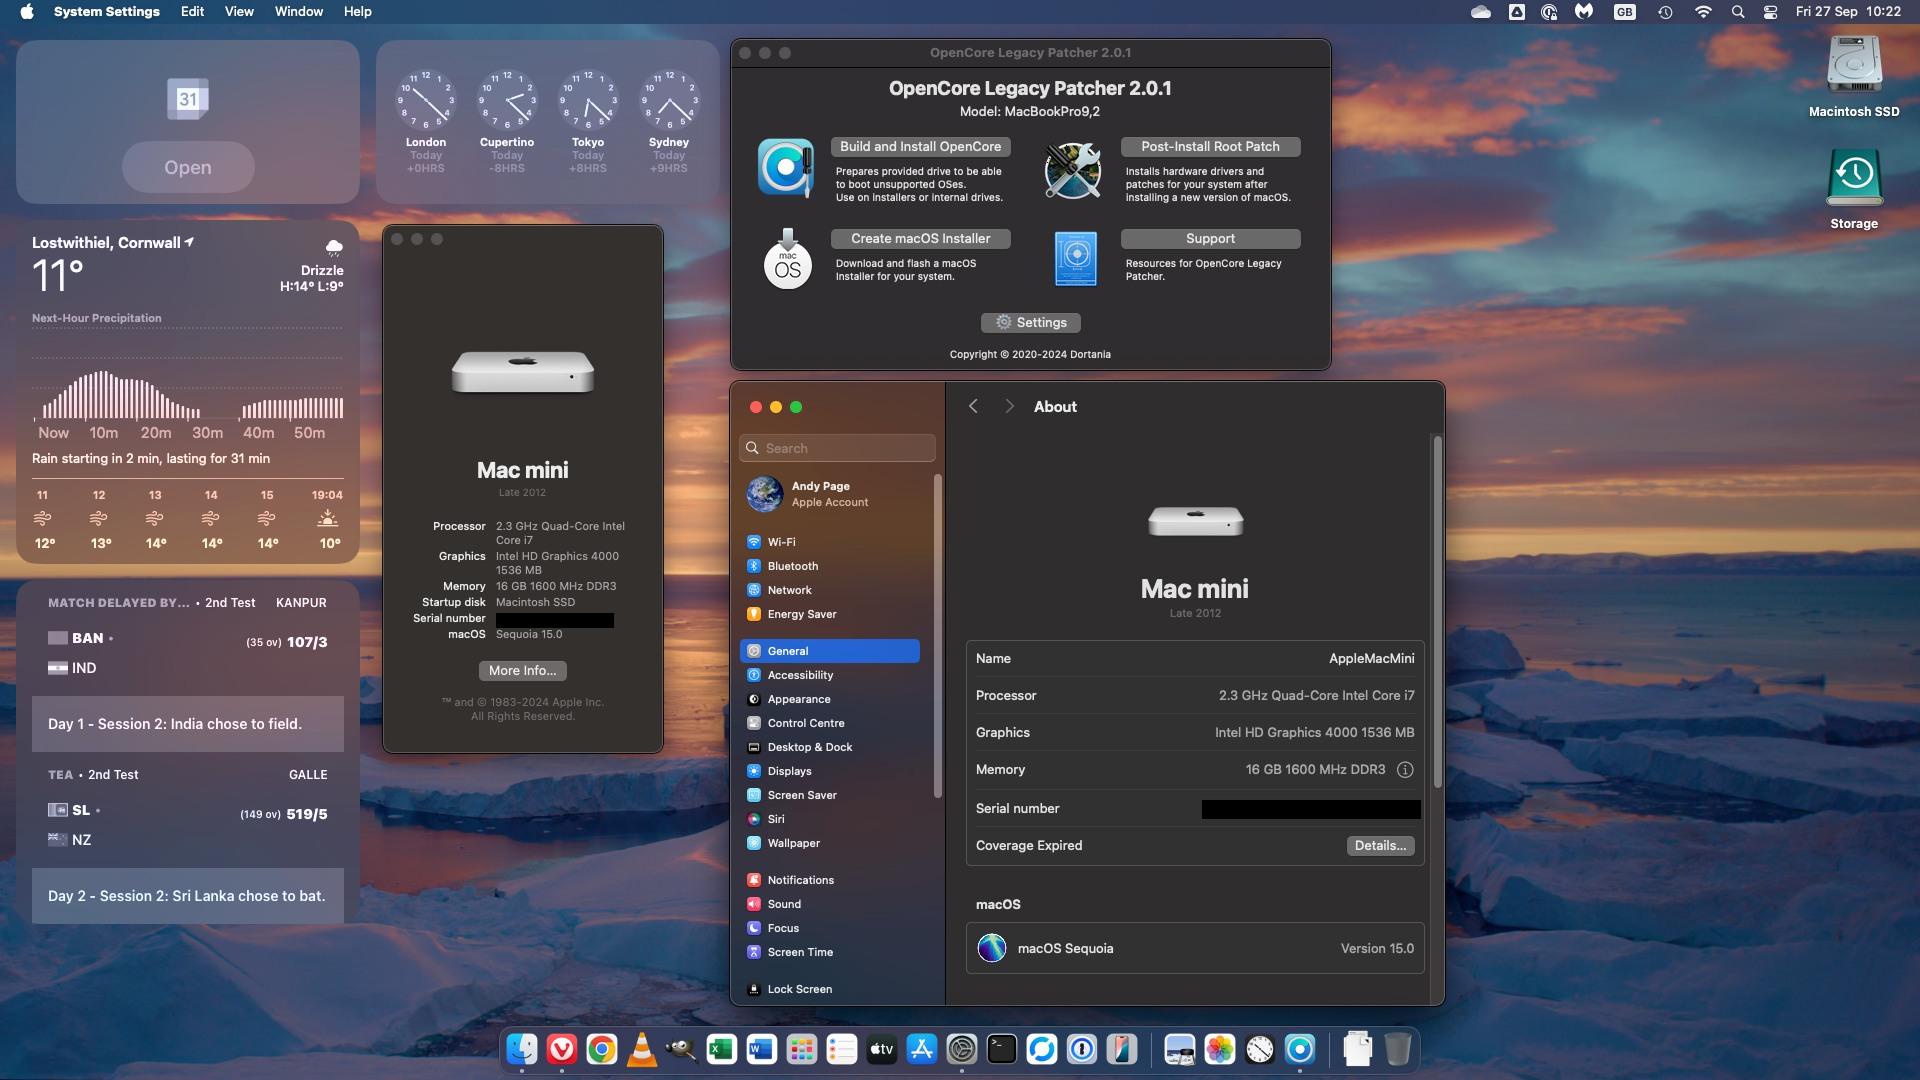This screenshot has height=1080, width=1920.
Task: Open the Help menu
Action: [x=357, y=11]
